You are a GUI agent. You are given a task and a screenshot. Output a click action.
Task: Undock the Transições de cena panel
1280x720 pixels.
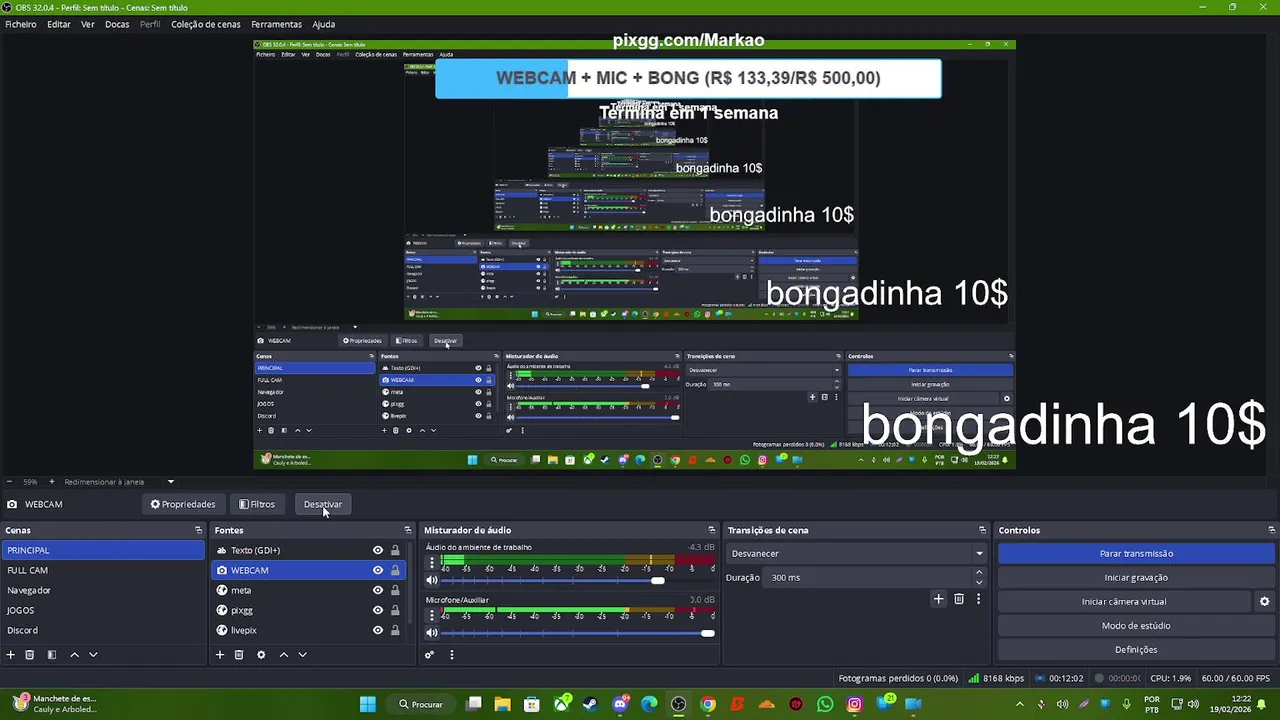click(x=983, y=530)
